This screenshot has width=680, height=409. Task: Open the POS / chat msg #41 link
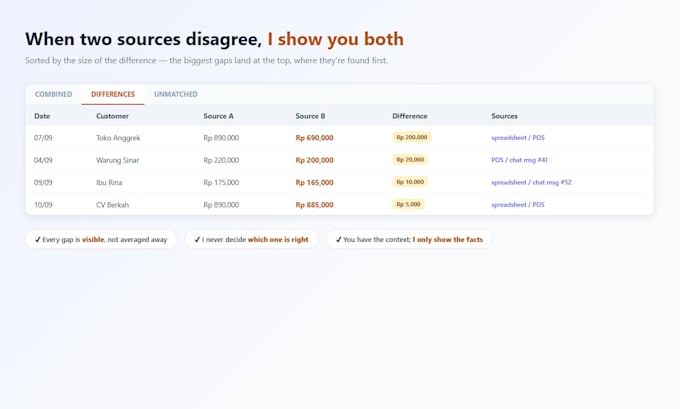click(x=520, y=160)
